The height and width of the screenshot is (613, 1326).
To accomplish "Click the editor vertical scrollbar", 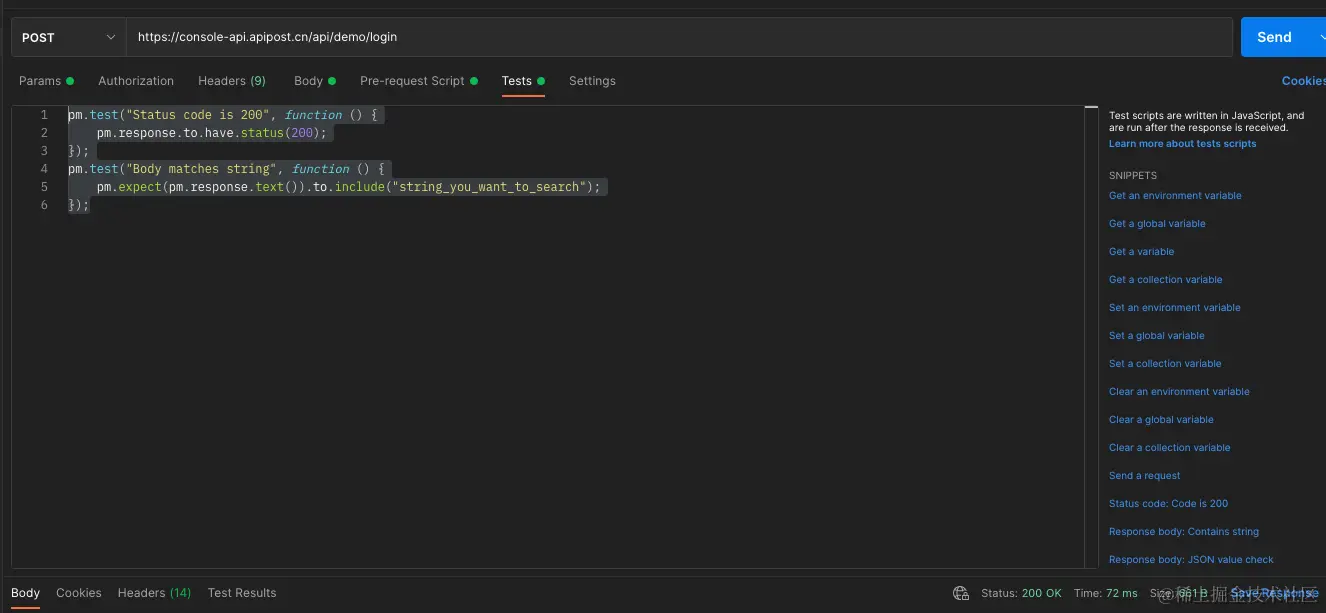I will click(1091, 337).
